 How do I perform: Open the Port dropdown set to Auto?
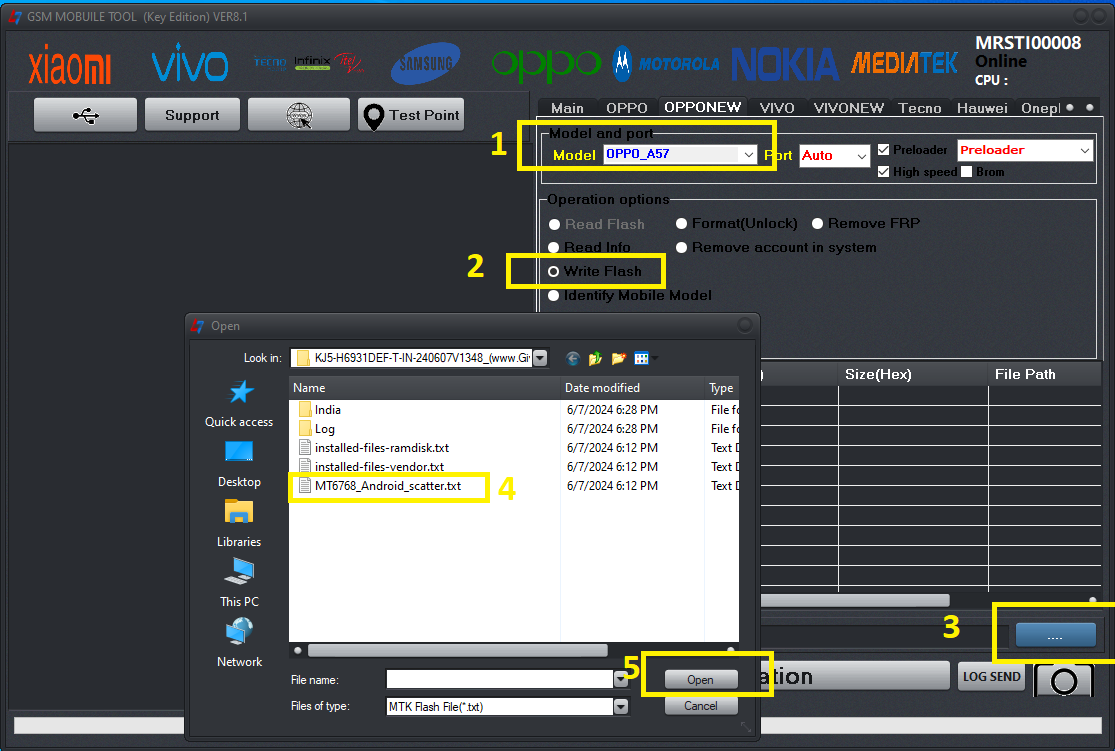(x=861, y=156)
